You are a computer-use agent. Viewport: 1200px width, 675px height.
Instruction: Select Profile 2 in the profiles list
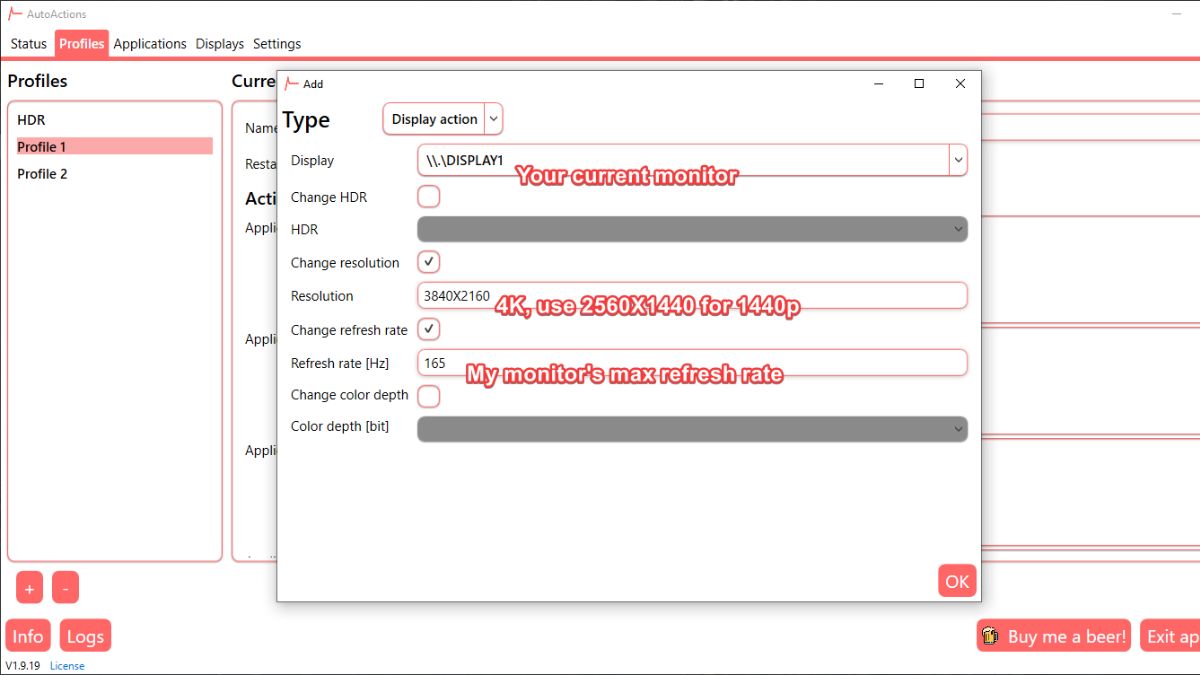click(x=43, y=173)
